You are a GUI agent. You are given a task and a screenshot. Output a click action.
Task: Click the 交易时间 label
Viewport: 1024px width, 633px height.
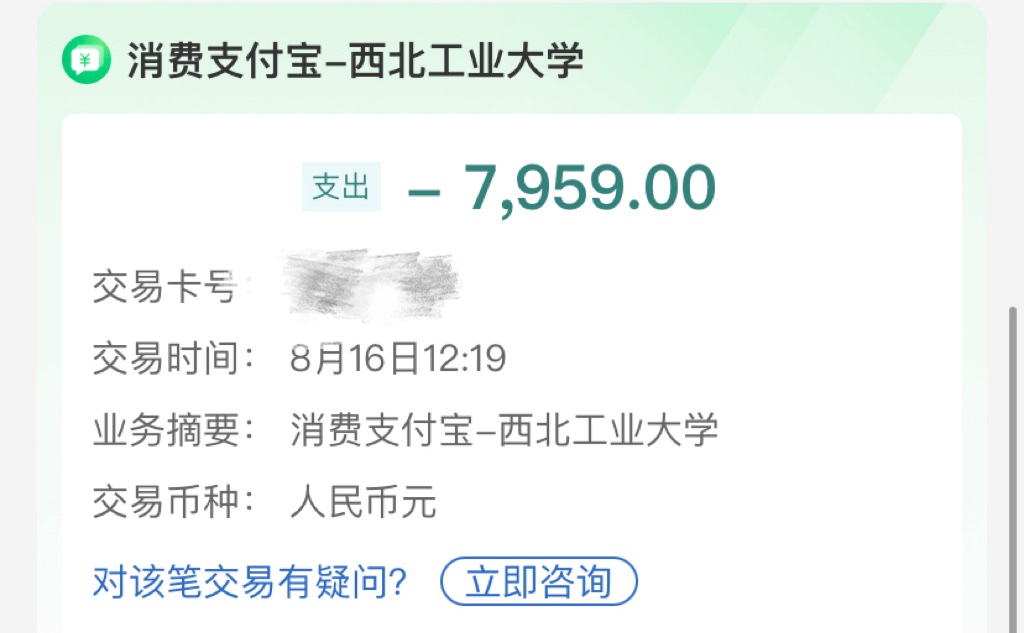click(x=172, y=358)
